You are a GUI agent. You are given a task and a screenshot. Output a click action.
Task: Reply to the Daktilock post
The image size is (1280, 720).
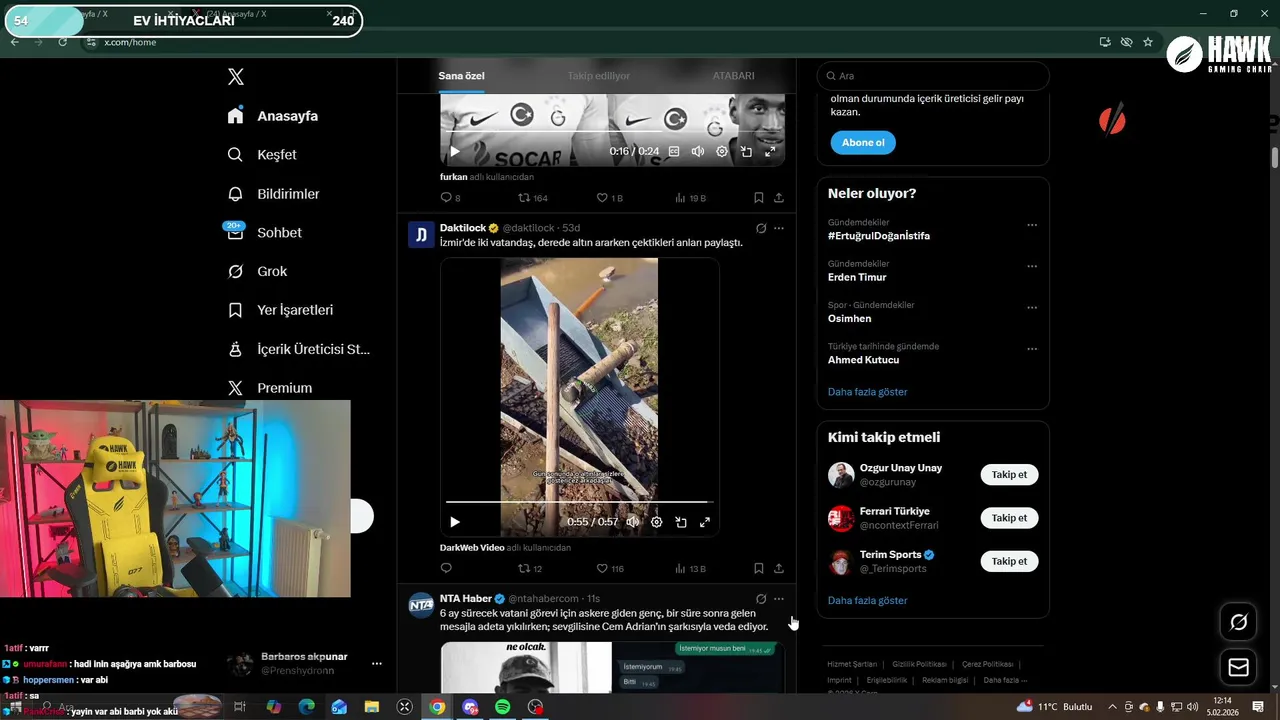coord(446,568)
